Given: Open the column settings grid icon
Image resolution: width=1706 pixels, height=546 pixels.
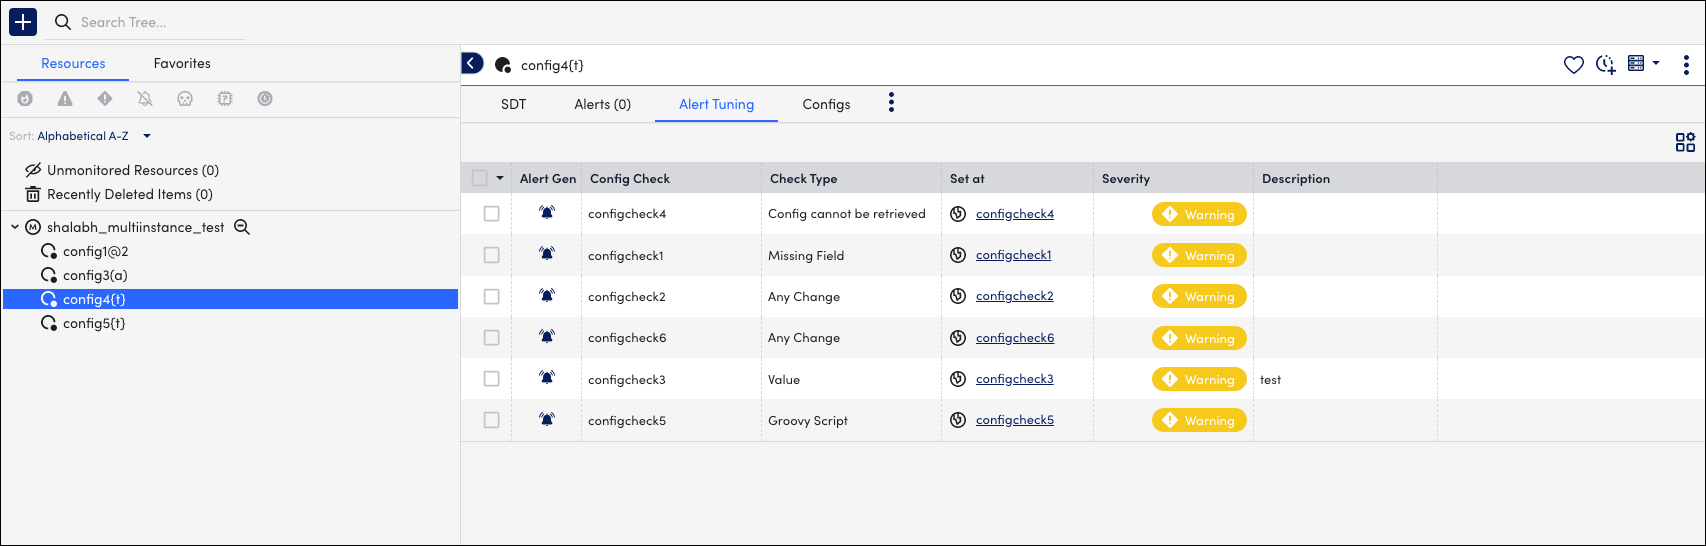Looking at the screenshot, I should pyautogui.click(x=1685, y=143).
